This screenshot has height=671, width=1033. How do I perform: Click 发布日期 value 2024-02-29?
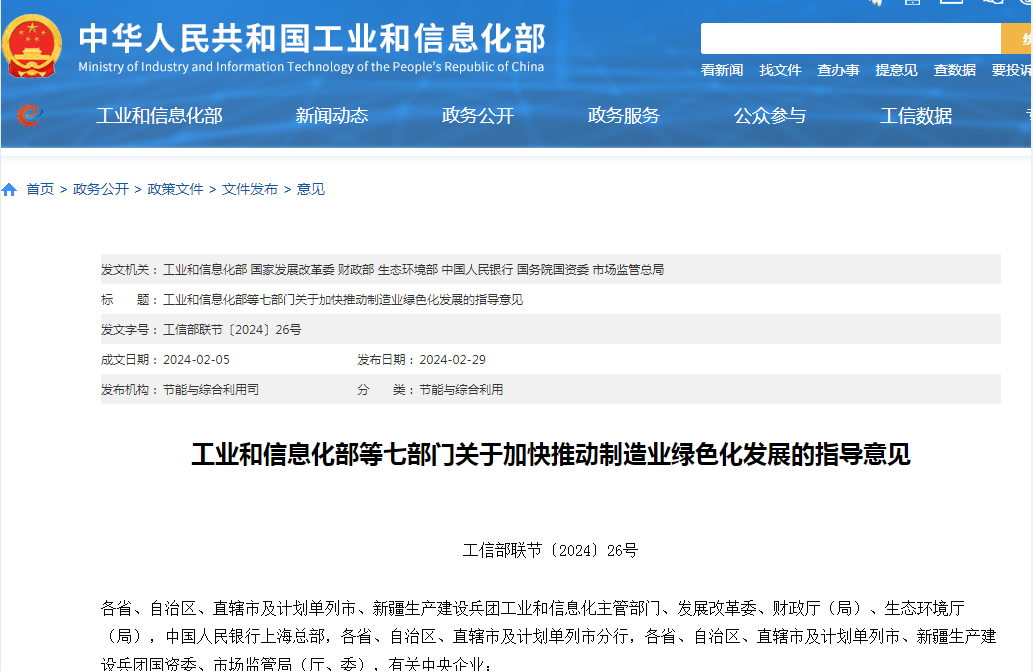click(453, 360)
